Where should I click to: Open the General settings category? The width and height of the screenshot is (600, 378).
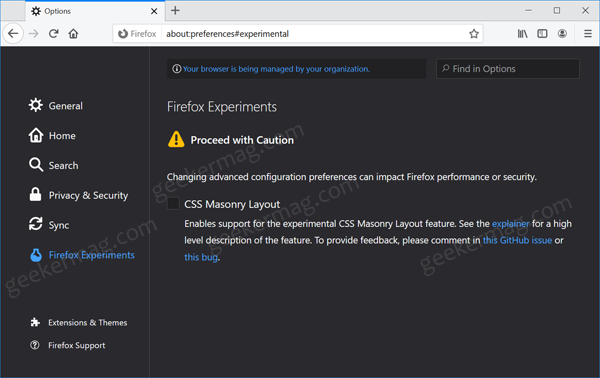[x=65, y=106]
